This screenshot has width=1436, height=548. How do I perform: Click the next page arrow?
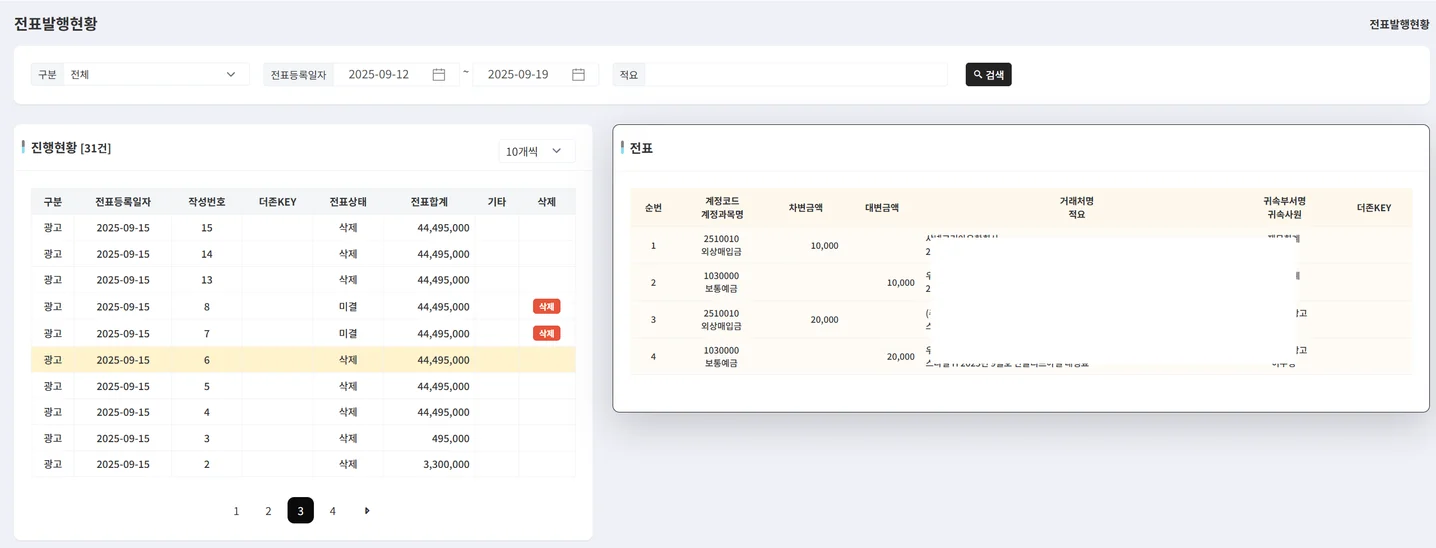pyautogui.click(x=367, y=510)
